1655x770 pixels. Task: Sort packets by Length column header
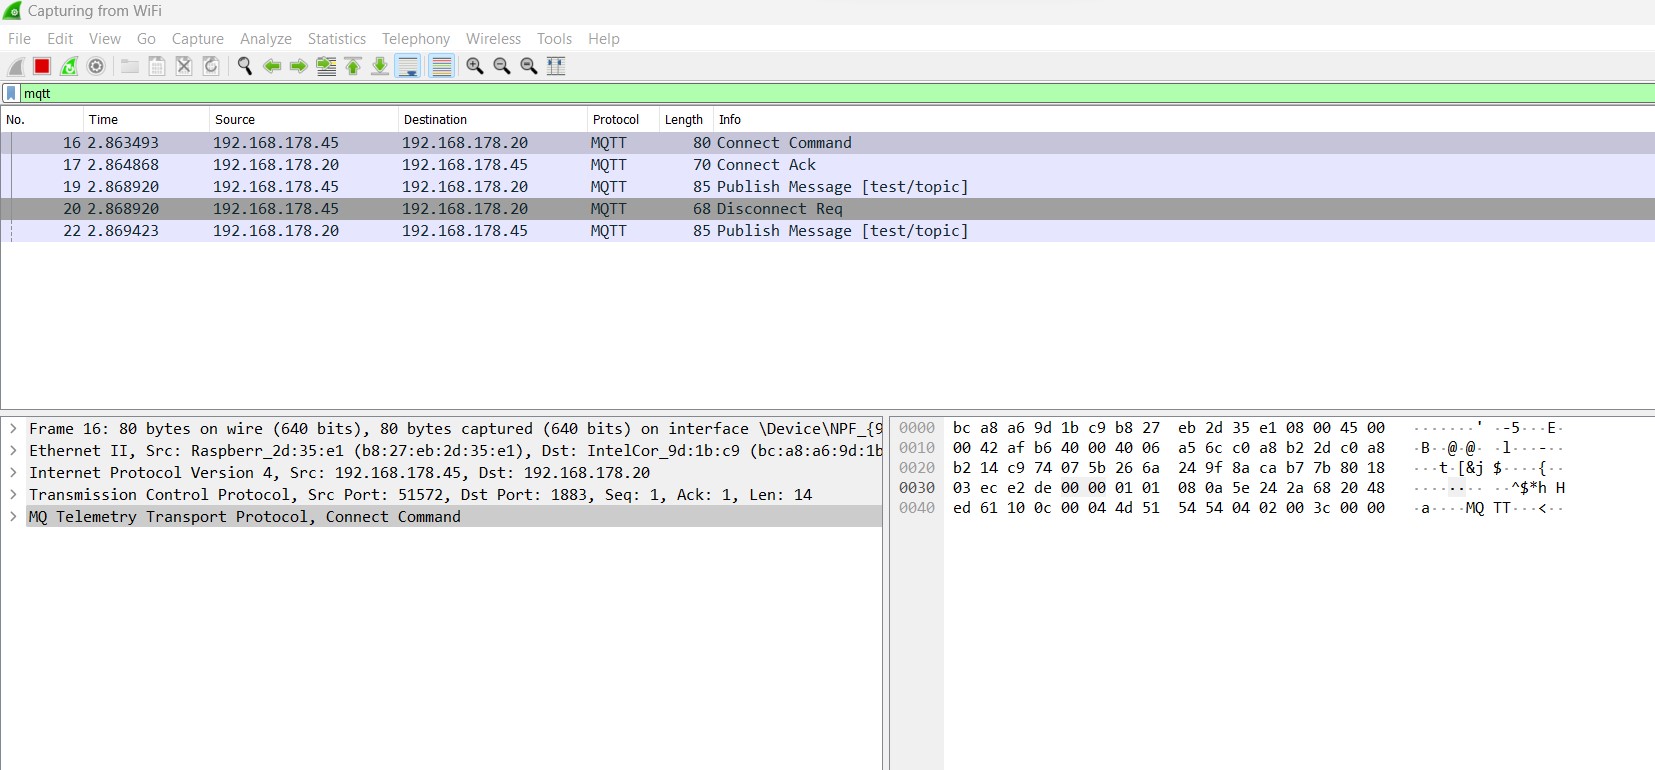point(685,119)
